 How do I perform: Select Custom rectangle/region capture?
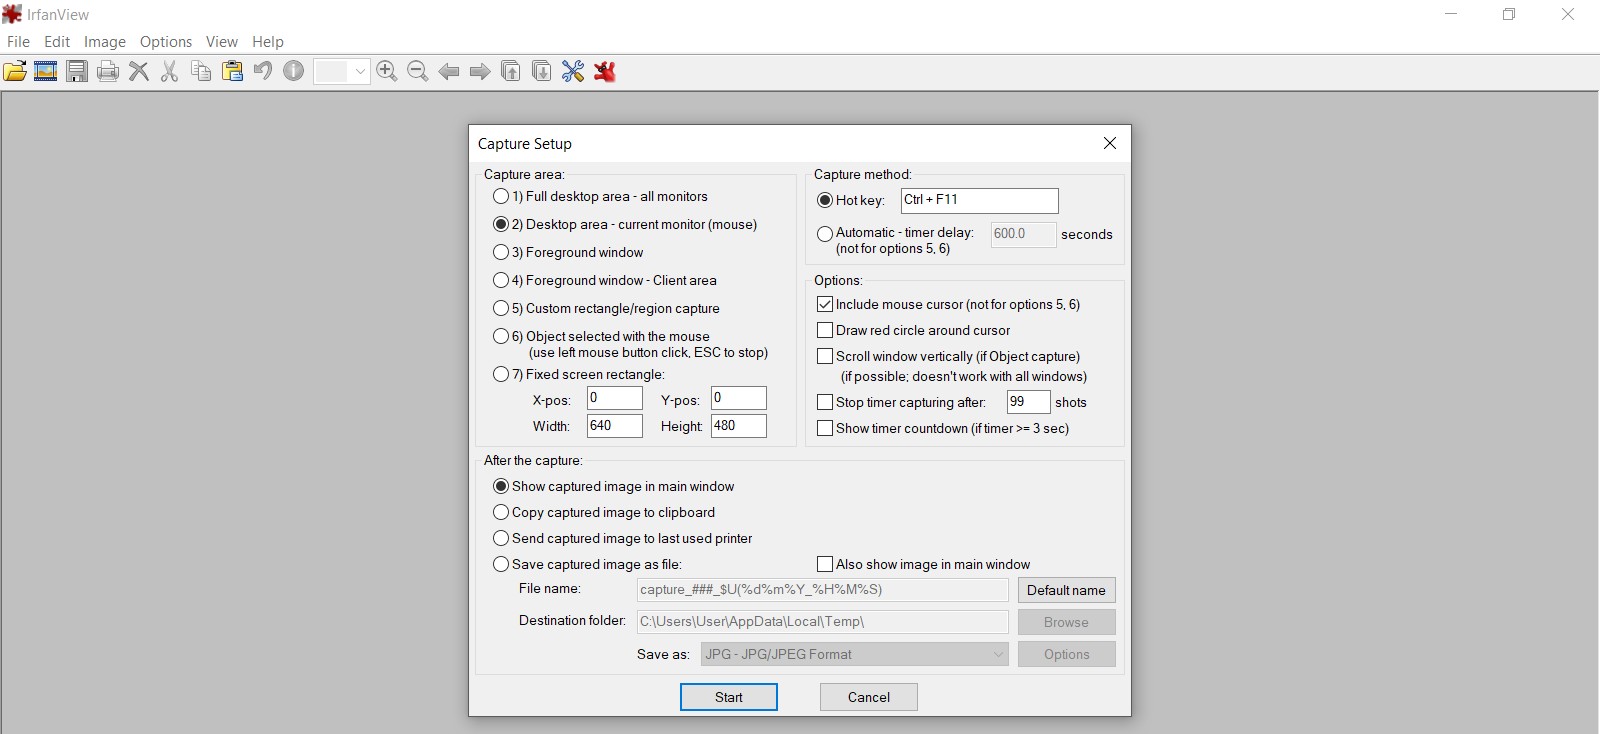606,308
